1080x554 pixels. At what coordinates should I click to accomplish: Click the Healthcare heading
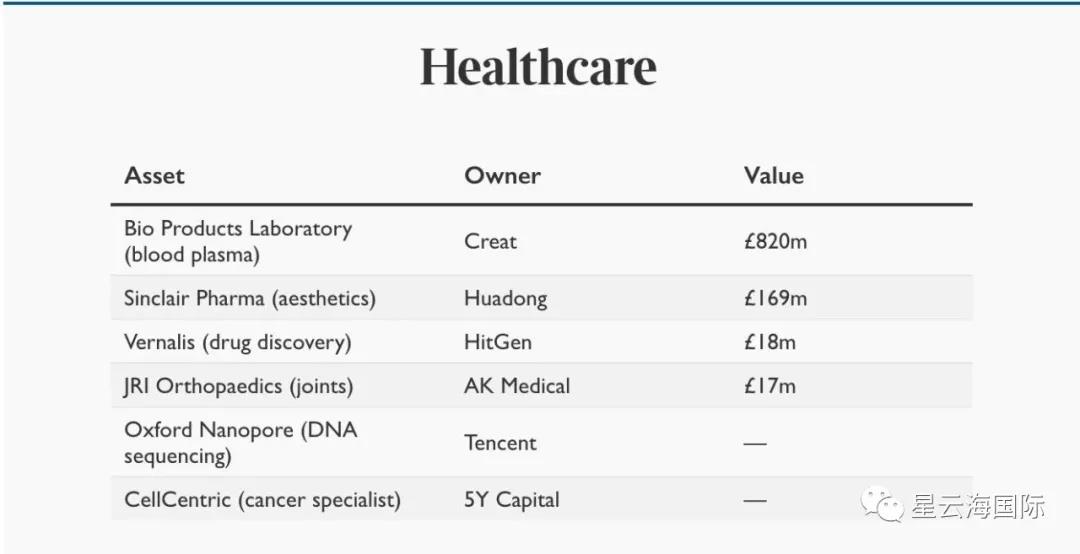coord(538,67)
